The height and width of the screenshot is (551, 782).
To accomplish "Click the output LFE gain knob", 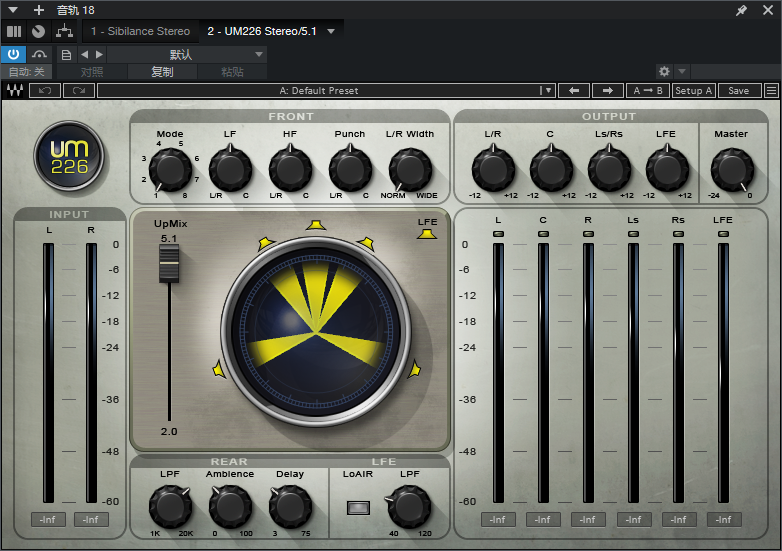I will [x=667, y=169].
